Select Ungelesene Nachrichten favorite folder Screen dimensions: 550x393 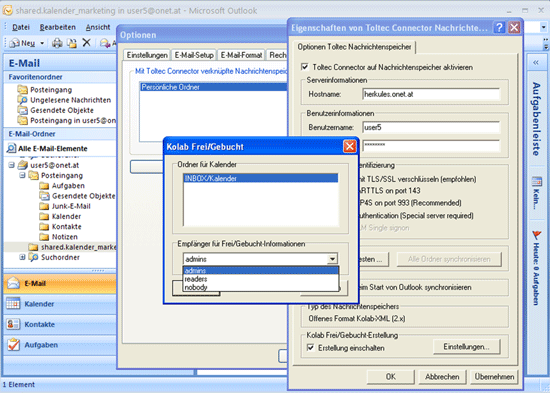tap(71, 100)
